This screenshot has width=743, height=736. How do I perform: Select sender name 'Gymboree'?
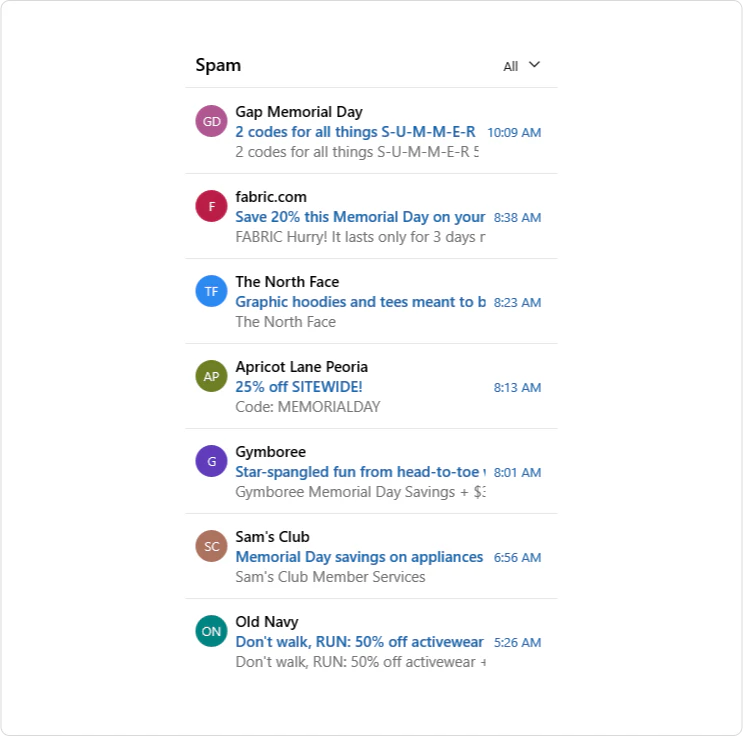pyautogui.click(x=271, y=452)
